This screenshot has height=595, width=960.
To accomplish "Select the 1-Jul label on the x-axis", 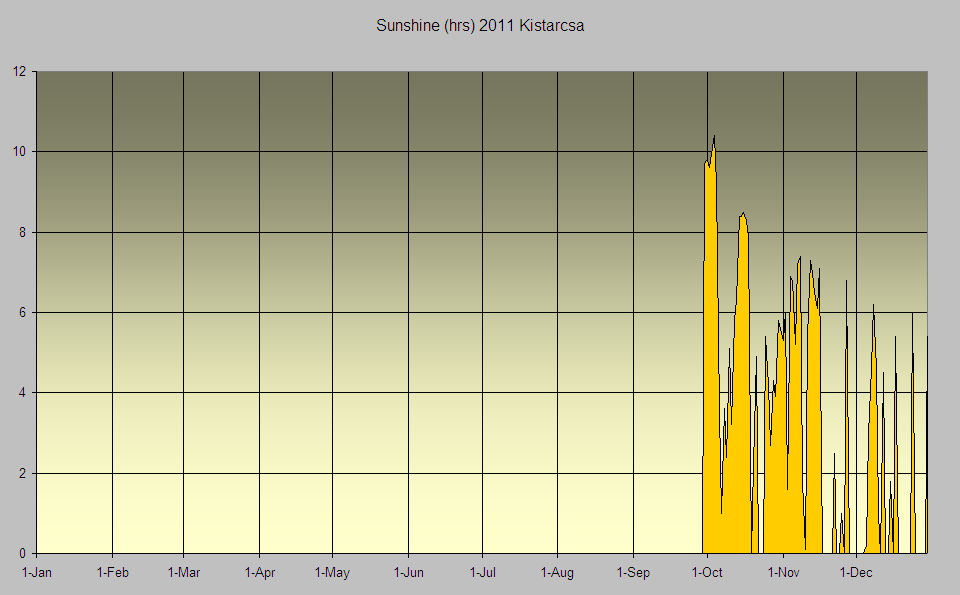I will coord(482,573).
